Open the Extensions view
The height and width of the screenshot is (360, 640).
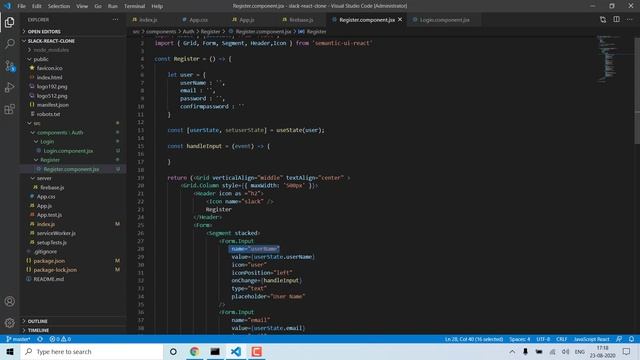pyautogui.click(x=9, y=109)
